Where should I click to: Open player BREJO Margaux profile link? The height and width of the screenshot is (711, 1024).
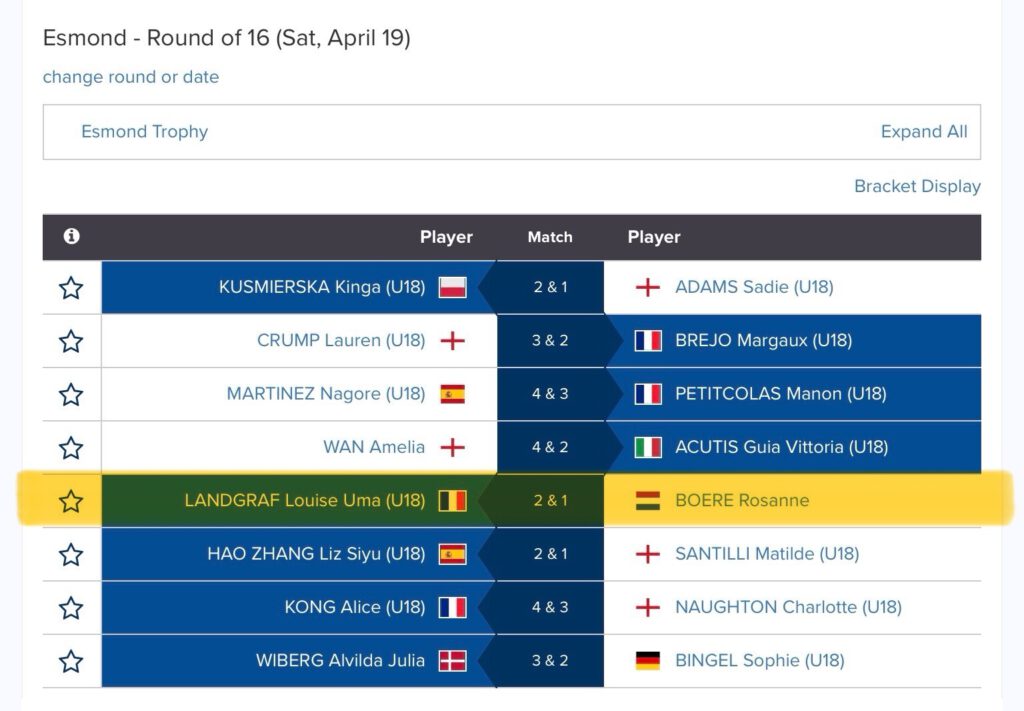click(763, 341)
